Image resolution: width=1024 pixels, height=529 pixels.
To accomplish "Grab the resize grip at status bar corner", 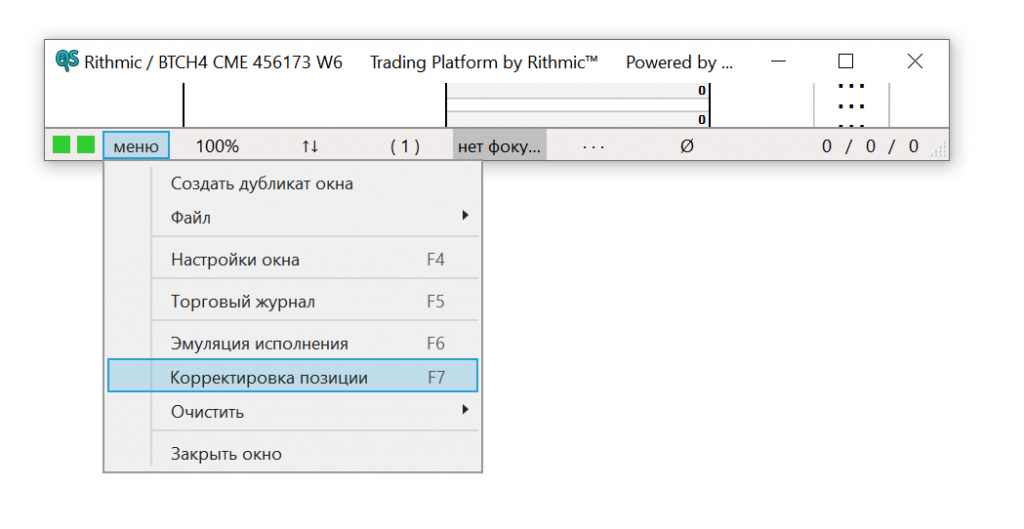I will (x=938, y=150).
